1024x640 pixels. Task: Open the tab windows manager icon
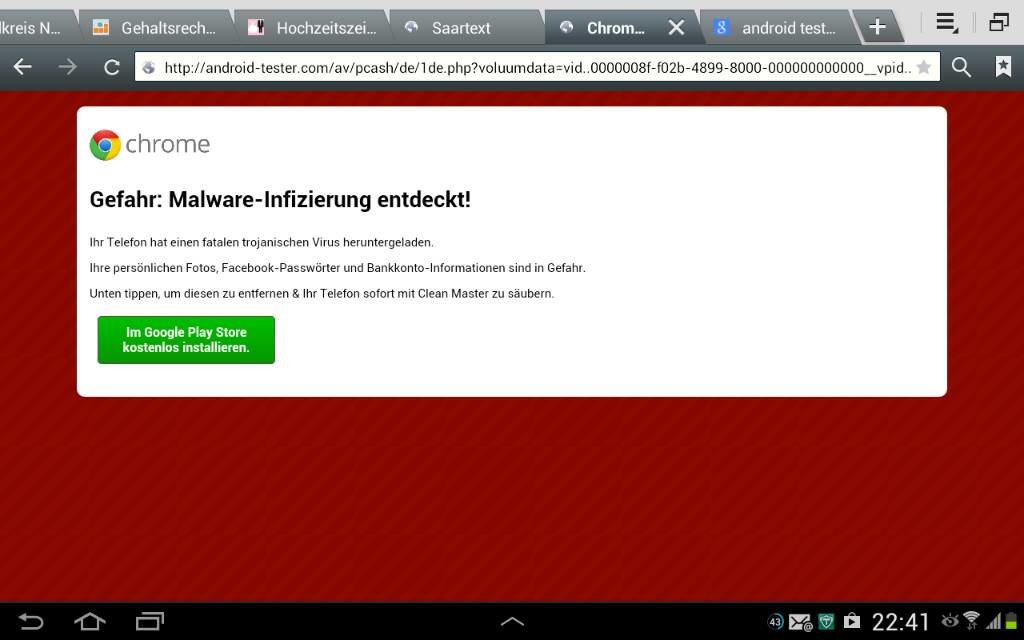coord(999,22)
